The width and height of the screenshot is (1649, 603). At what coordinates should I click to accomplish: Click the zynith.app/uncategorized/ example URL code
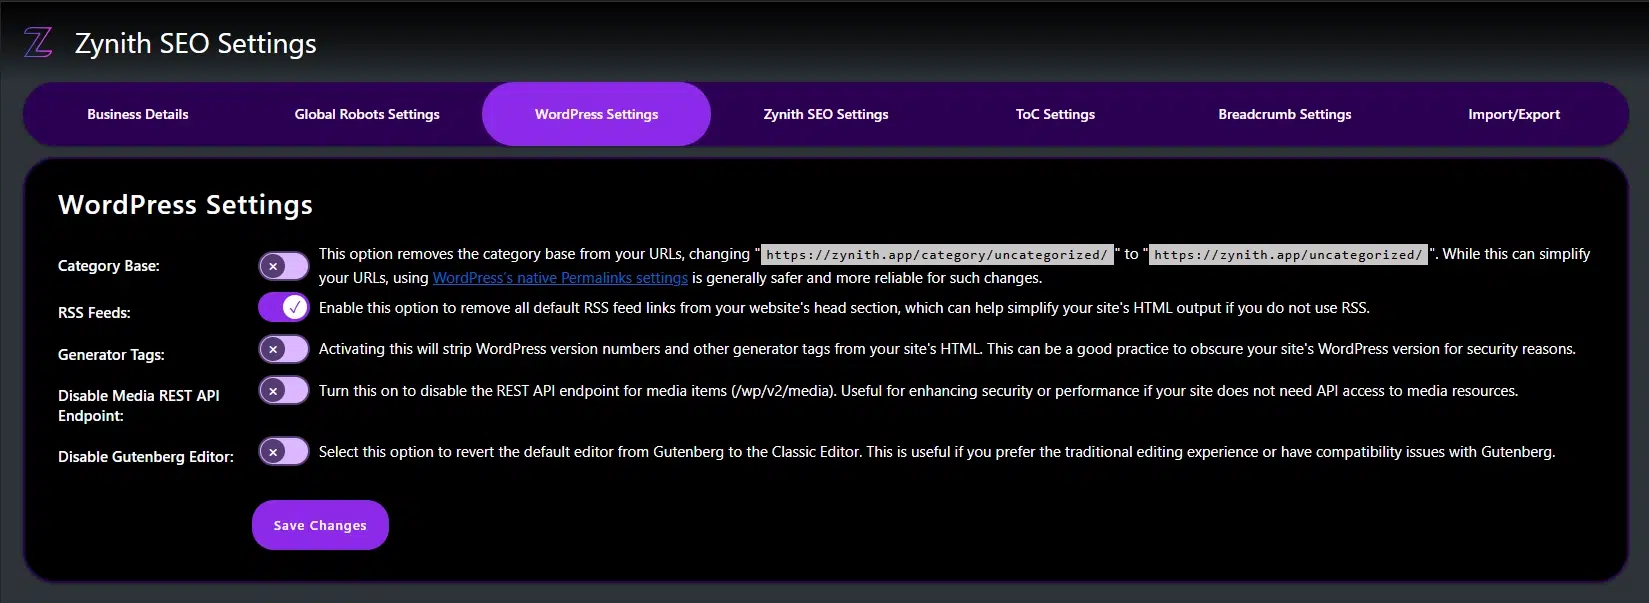click(1288, 255)
